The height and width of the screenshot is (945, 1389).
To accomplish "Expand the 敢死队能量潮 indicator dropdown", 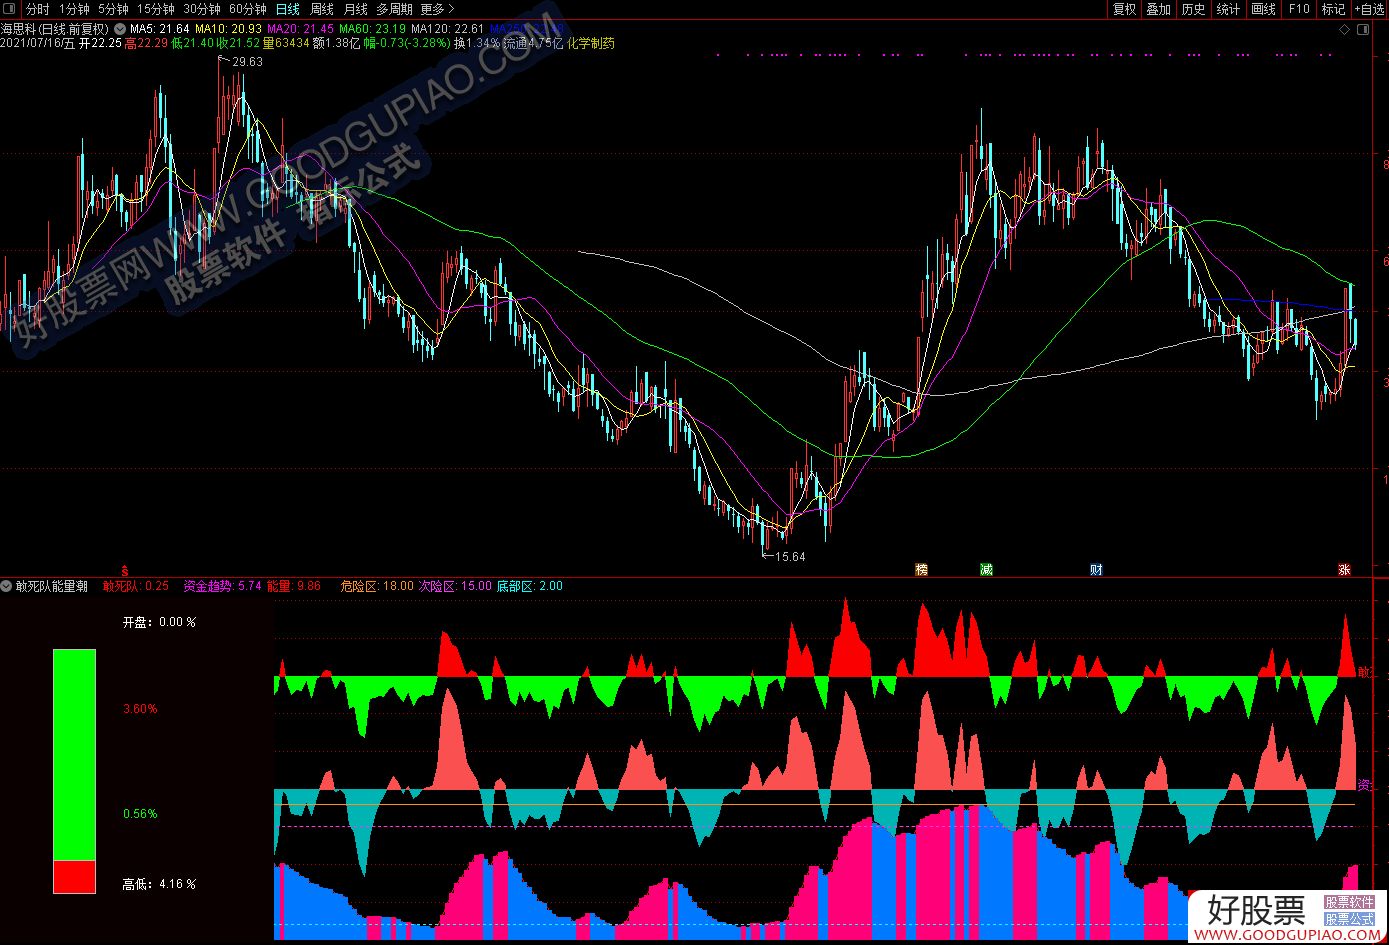I will [x=7, y=586].
